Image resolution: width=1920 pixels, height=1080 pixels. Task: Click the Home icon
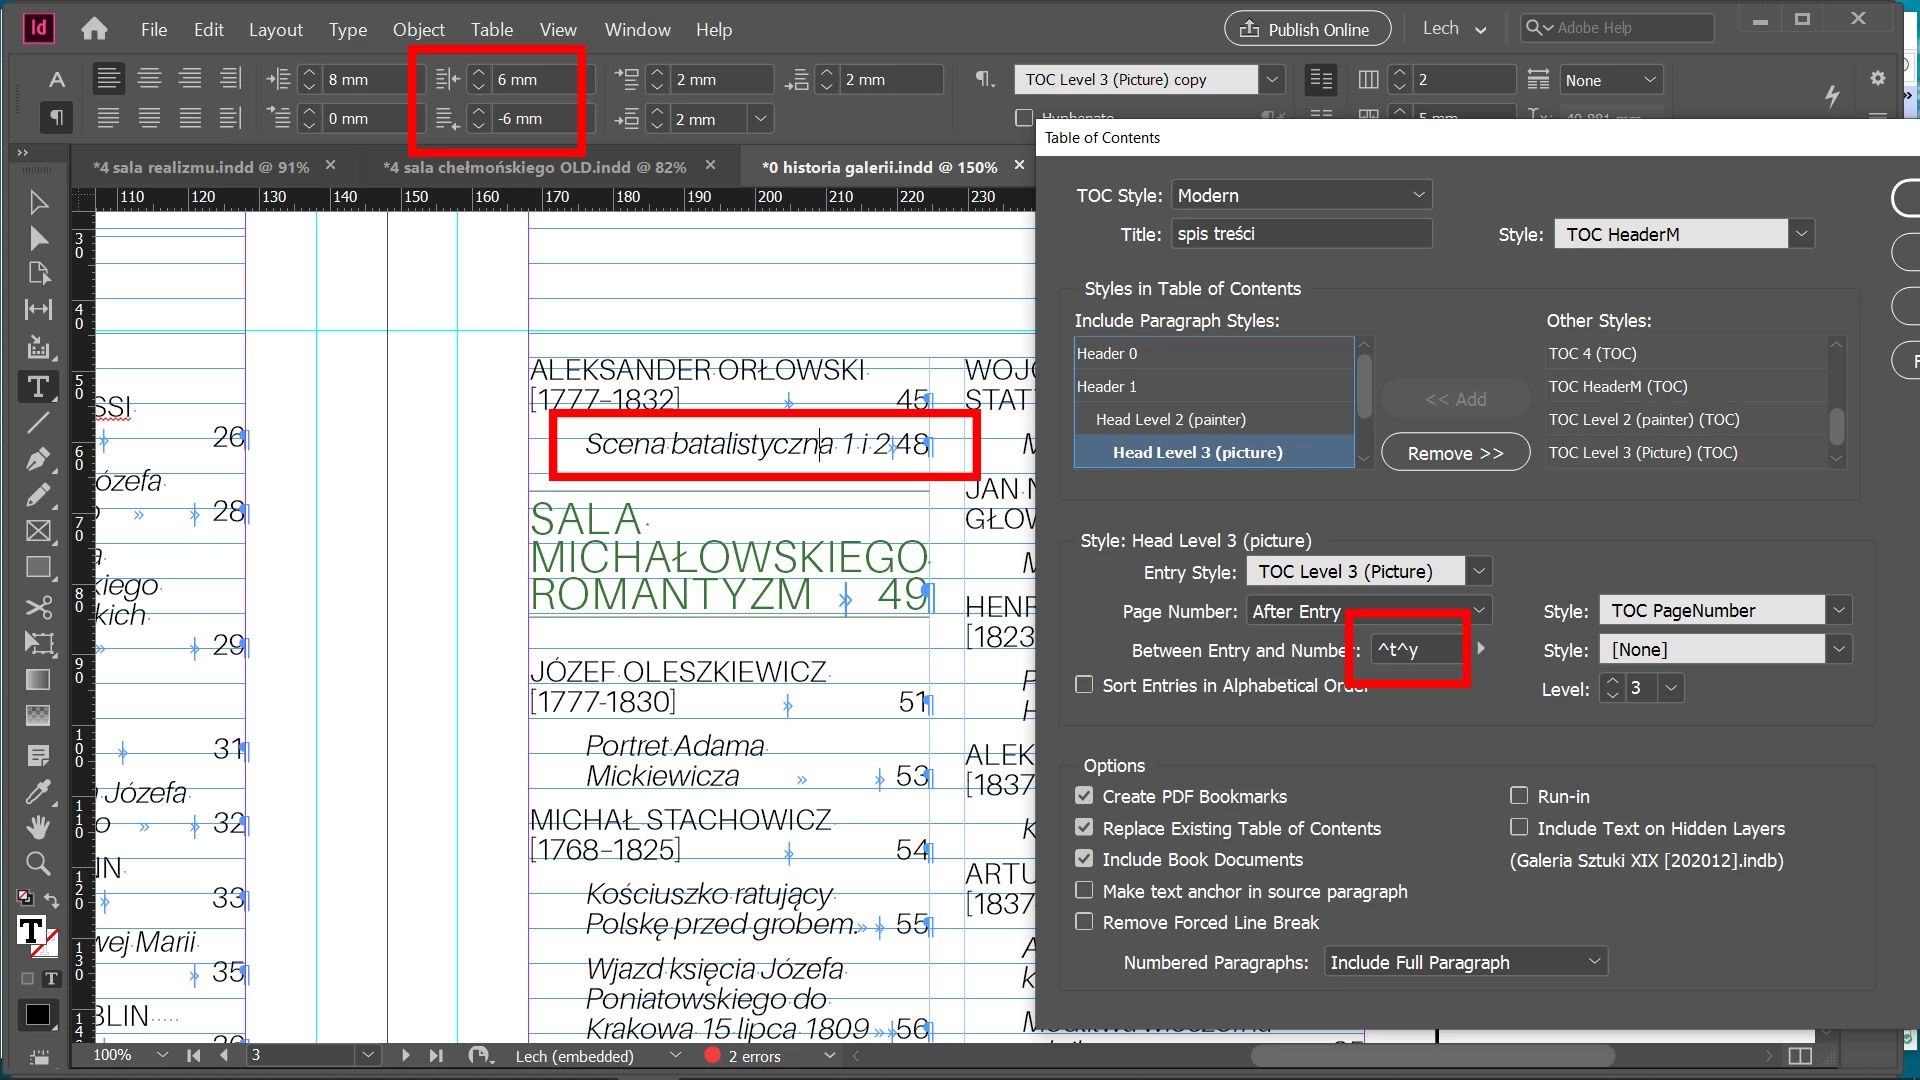[94, 29]
